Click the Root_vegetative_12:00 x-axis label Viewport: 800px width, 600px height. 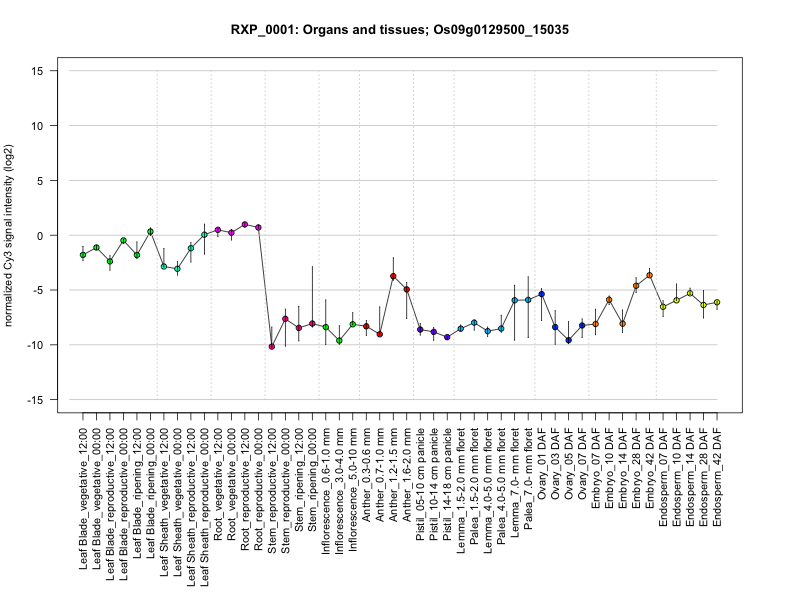point(218,475)
